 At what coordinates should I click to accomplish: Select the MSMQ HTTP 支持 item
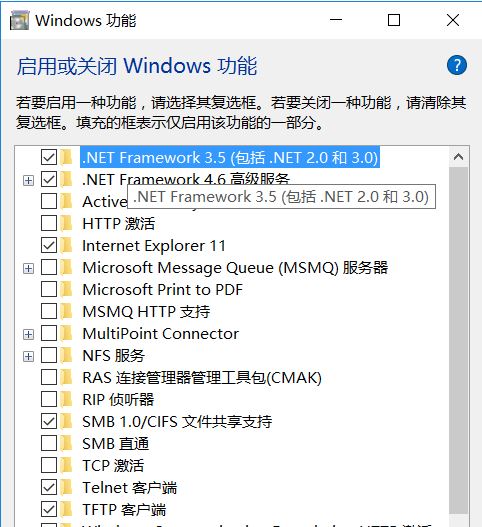[146, 312]
